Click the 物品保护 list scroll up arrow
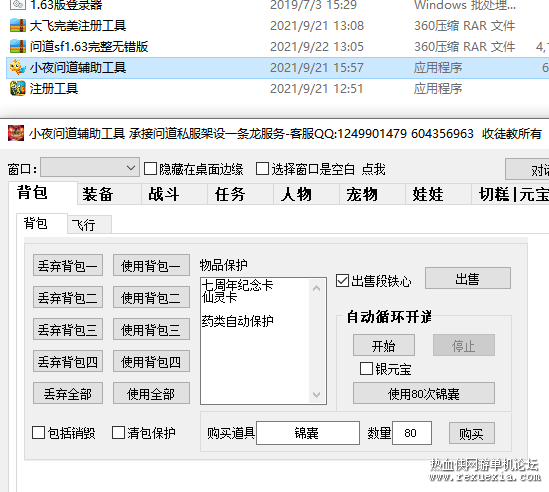The image size is (549, 492). 317,288
